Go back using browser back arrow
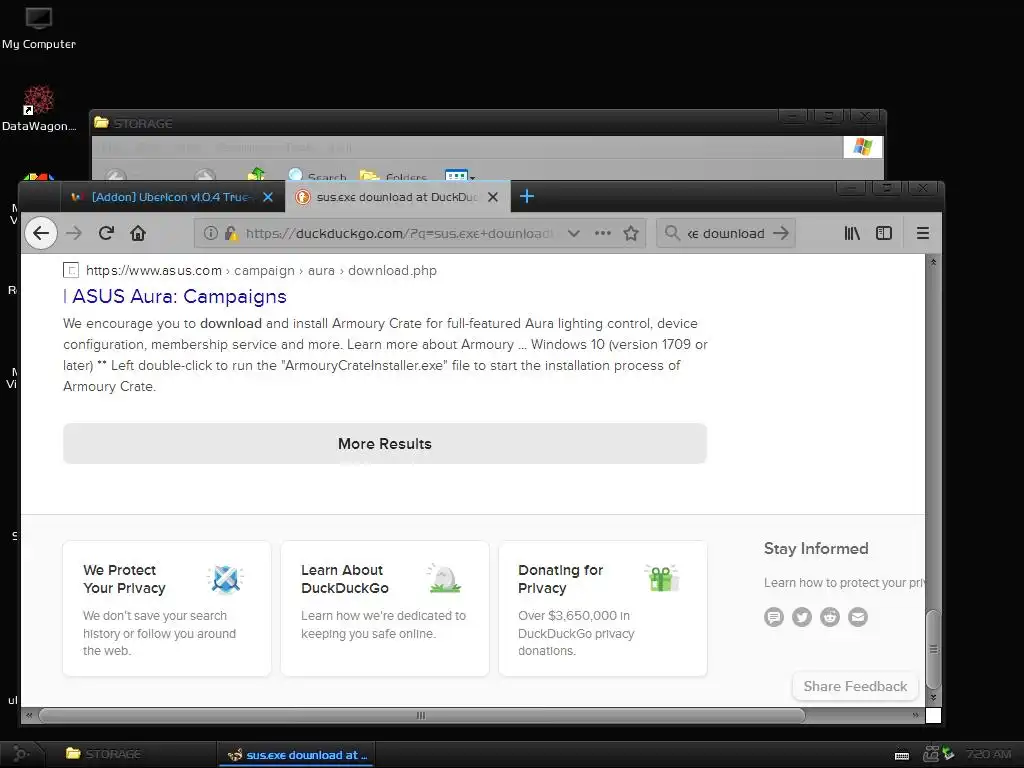The height and width of the screenshot is (768, 1024). pyautogui.click(x=41, y=233)
